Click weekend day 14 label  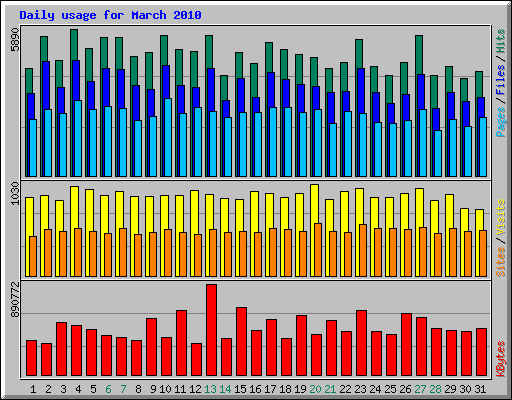pos(226,389)
